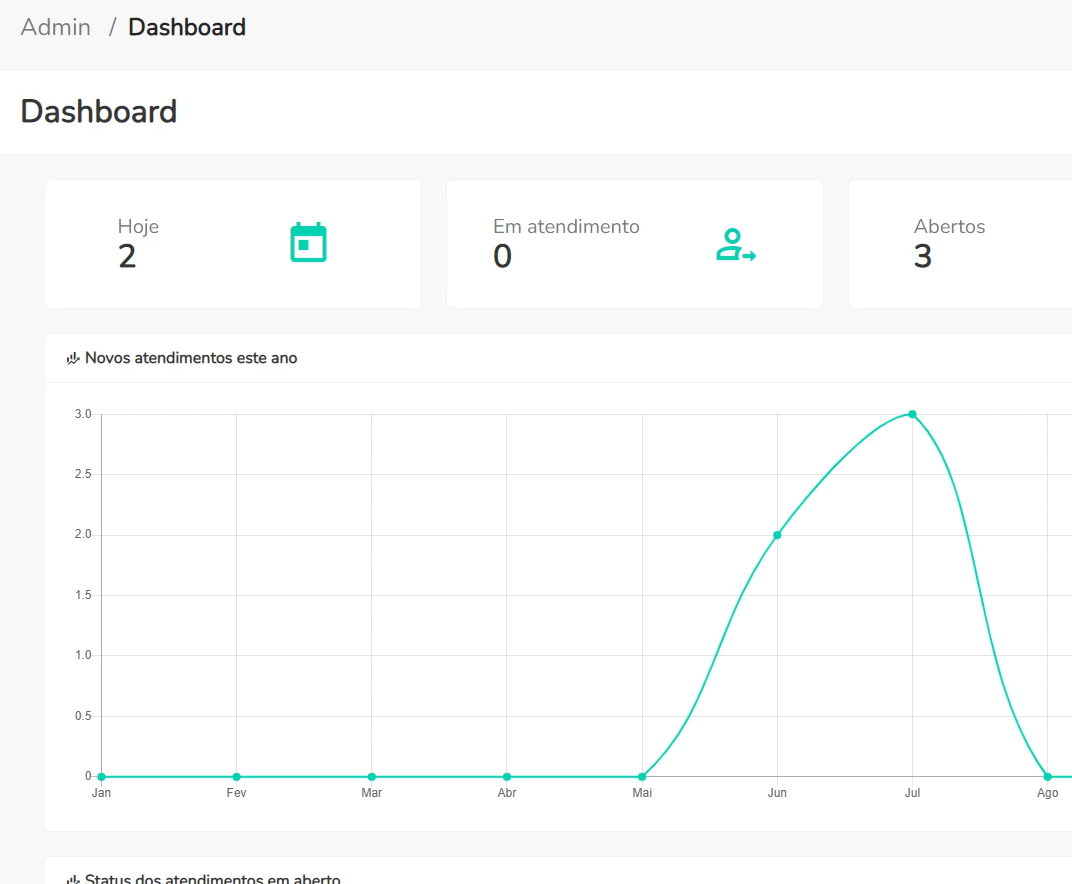
Task: Click the large Dashboard page heading
Action: pyautogui.click(x=99, y=111)
